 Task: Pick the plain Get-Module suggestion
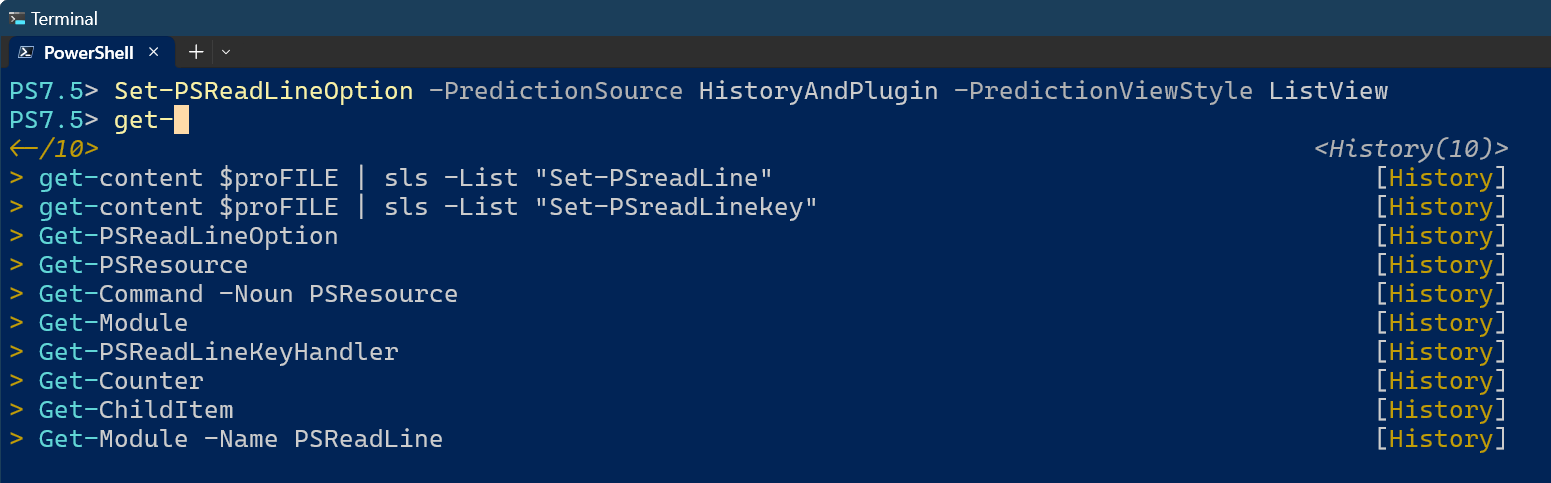(113, 323)
